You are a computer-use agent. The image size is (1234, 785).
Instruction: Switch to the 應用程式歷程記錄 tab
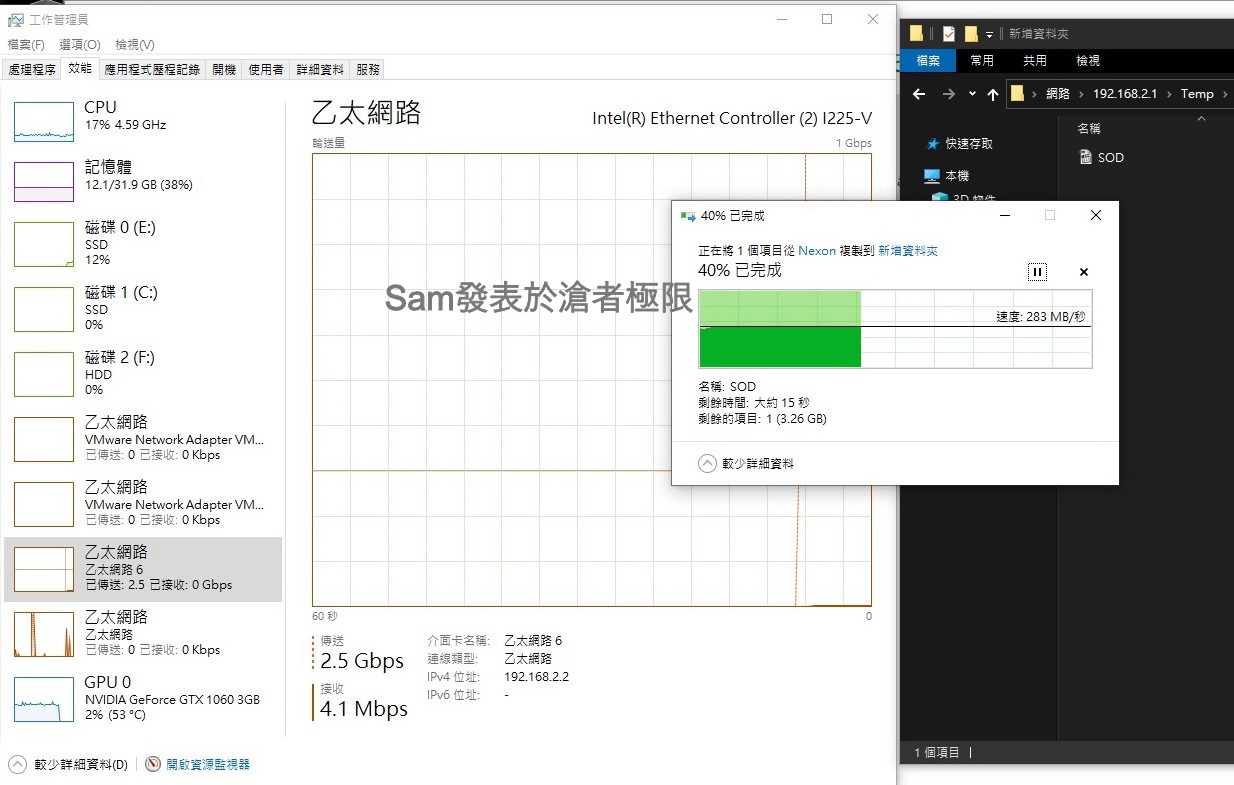pos(153,70)
